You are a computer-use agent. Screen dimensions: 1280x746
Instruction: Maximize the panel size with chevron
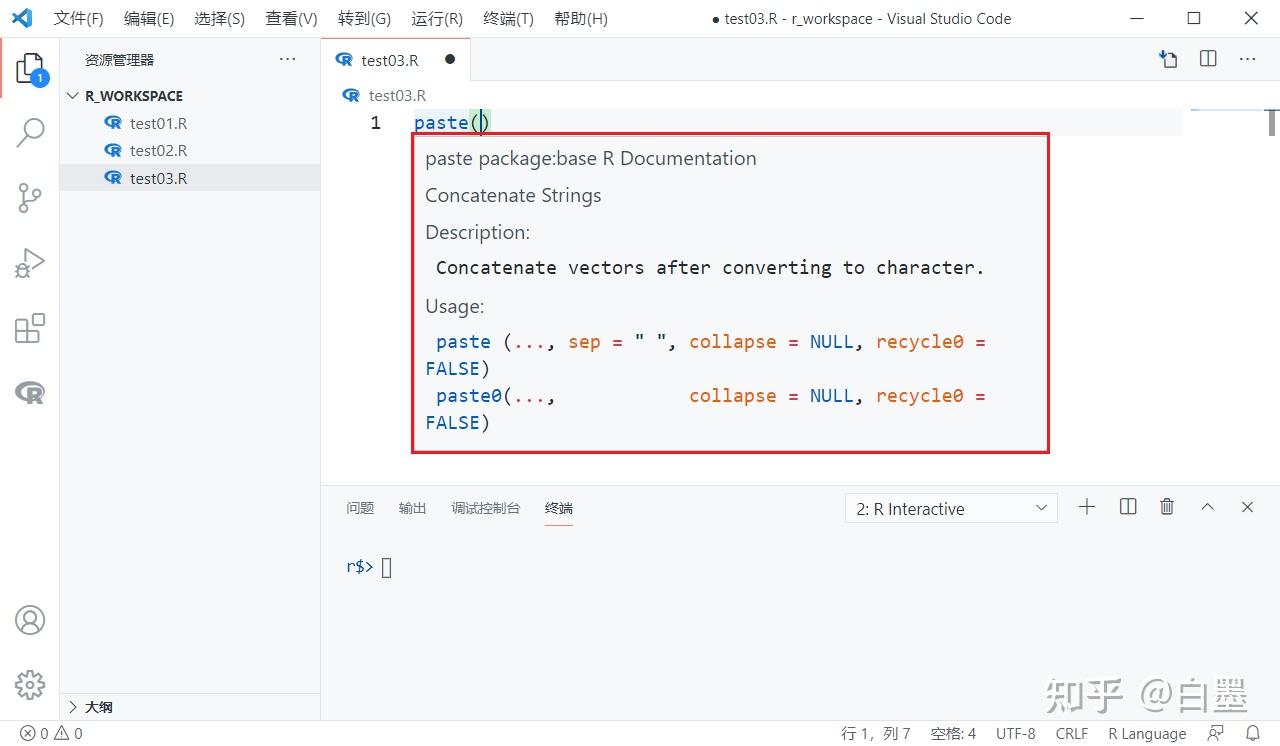1207,507
